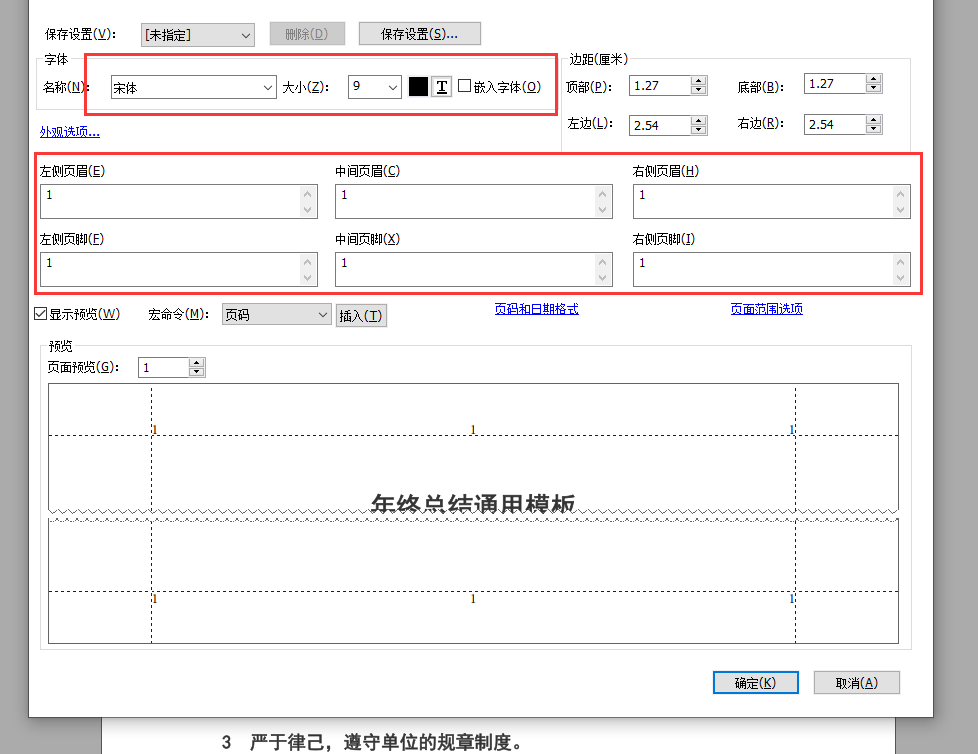
Task: Increment the 页面预览 page number
Action: click(196, 362)
